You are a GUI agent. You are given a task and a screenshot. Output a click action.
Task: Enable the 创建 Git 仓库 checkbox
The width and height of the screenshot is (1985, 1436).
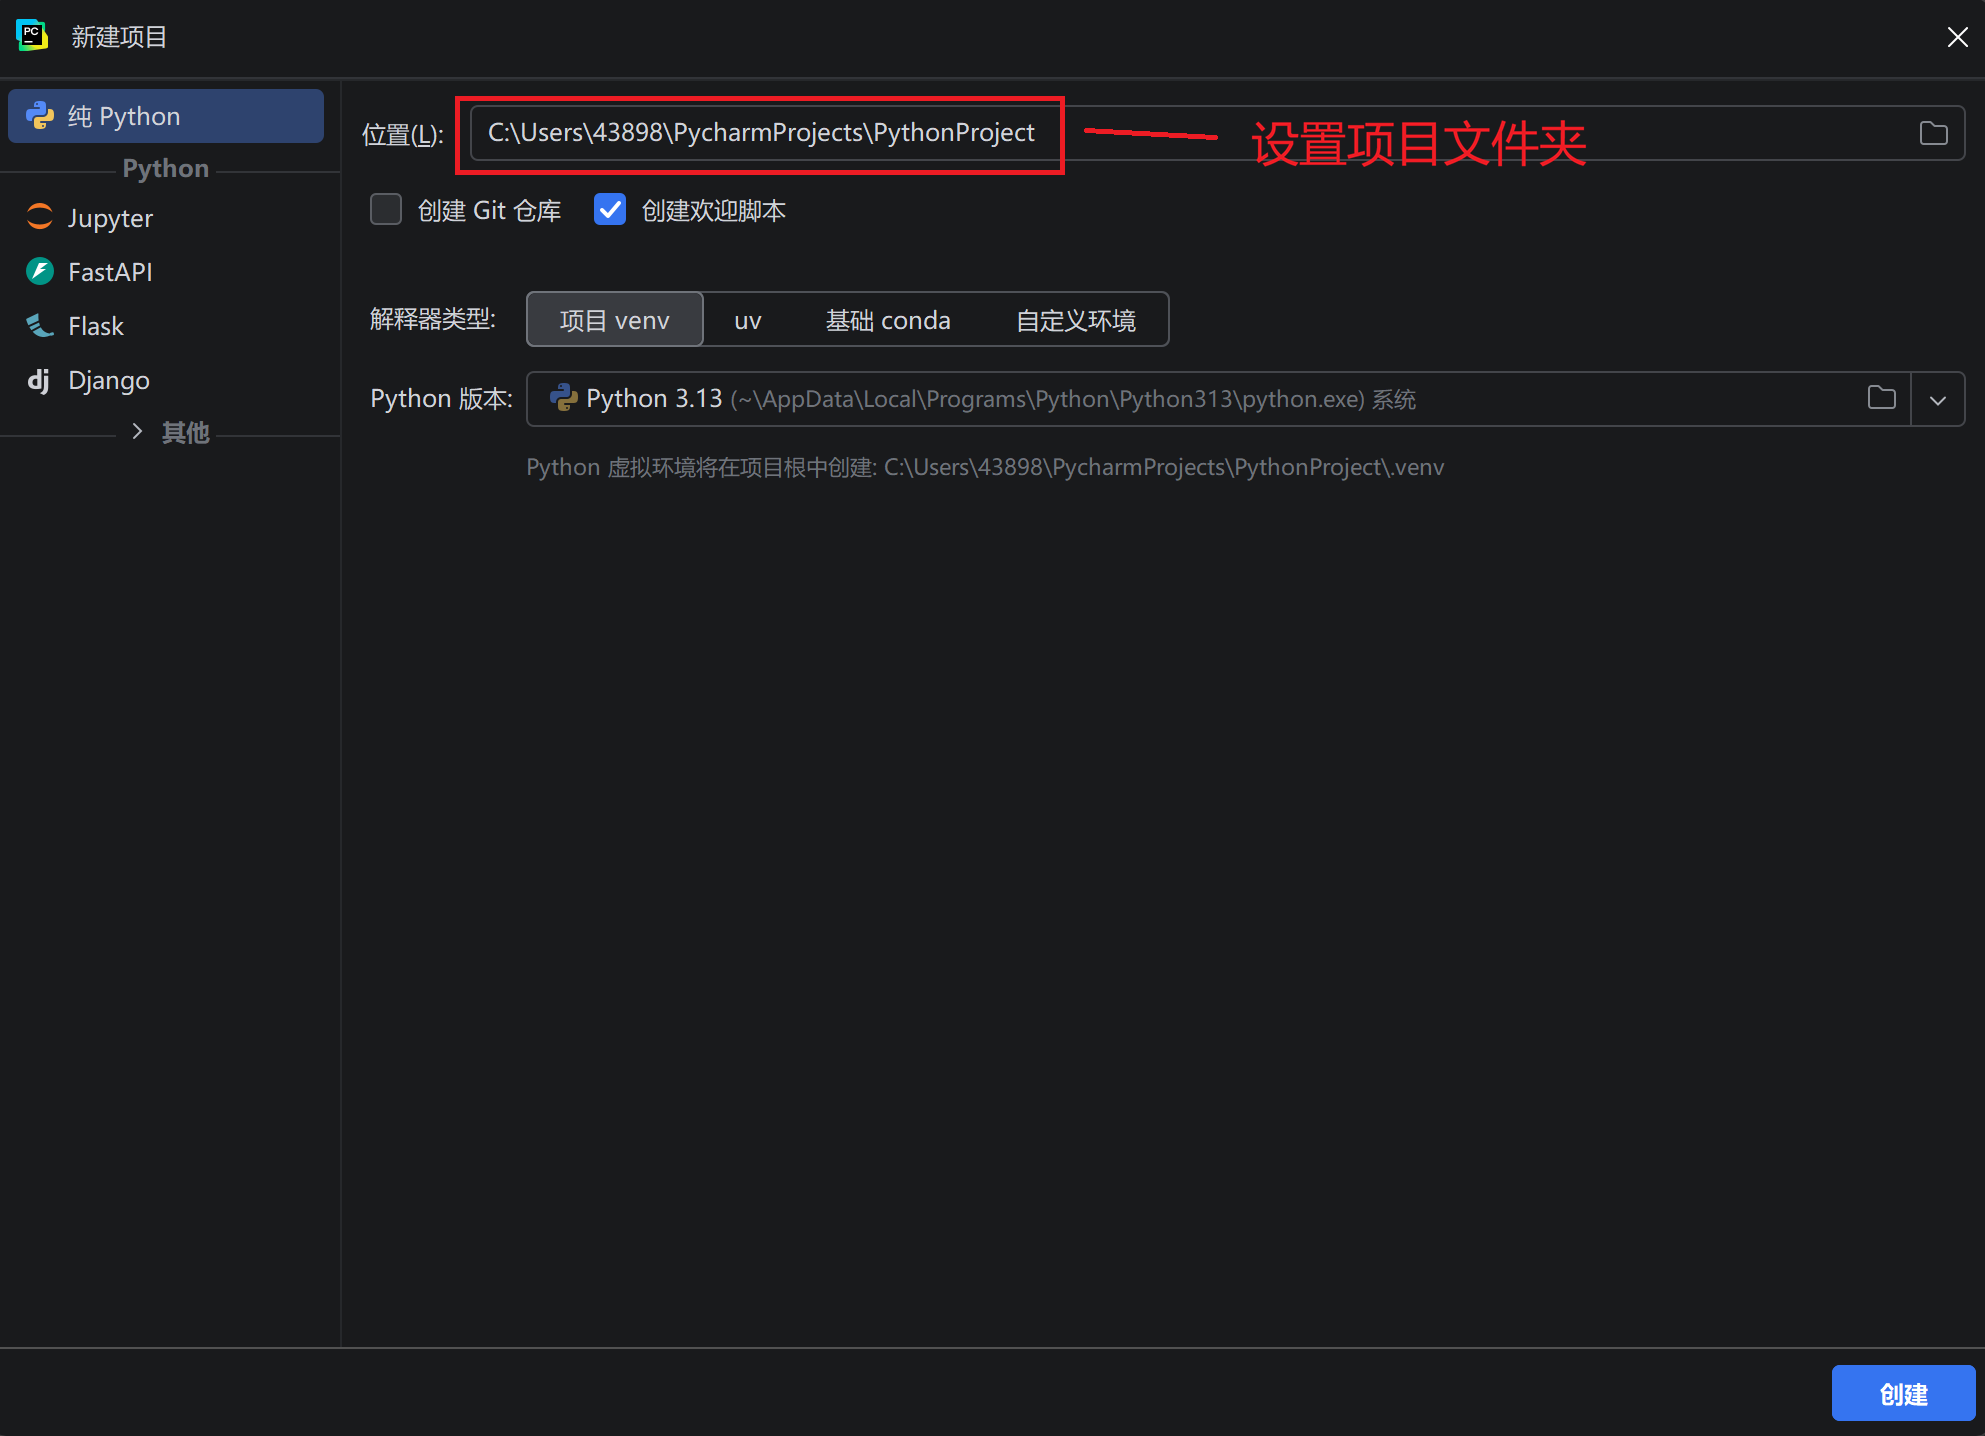click(x=386, y=210)
